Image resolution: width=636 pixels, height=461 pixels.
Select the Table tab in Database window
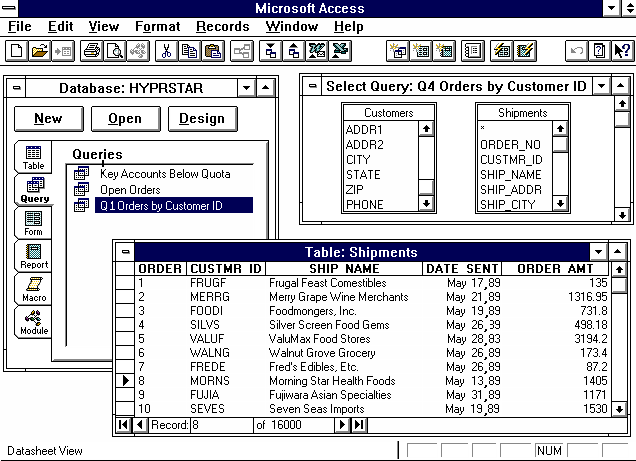pyautogui.click(x=33, y=158)
